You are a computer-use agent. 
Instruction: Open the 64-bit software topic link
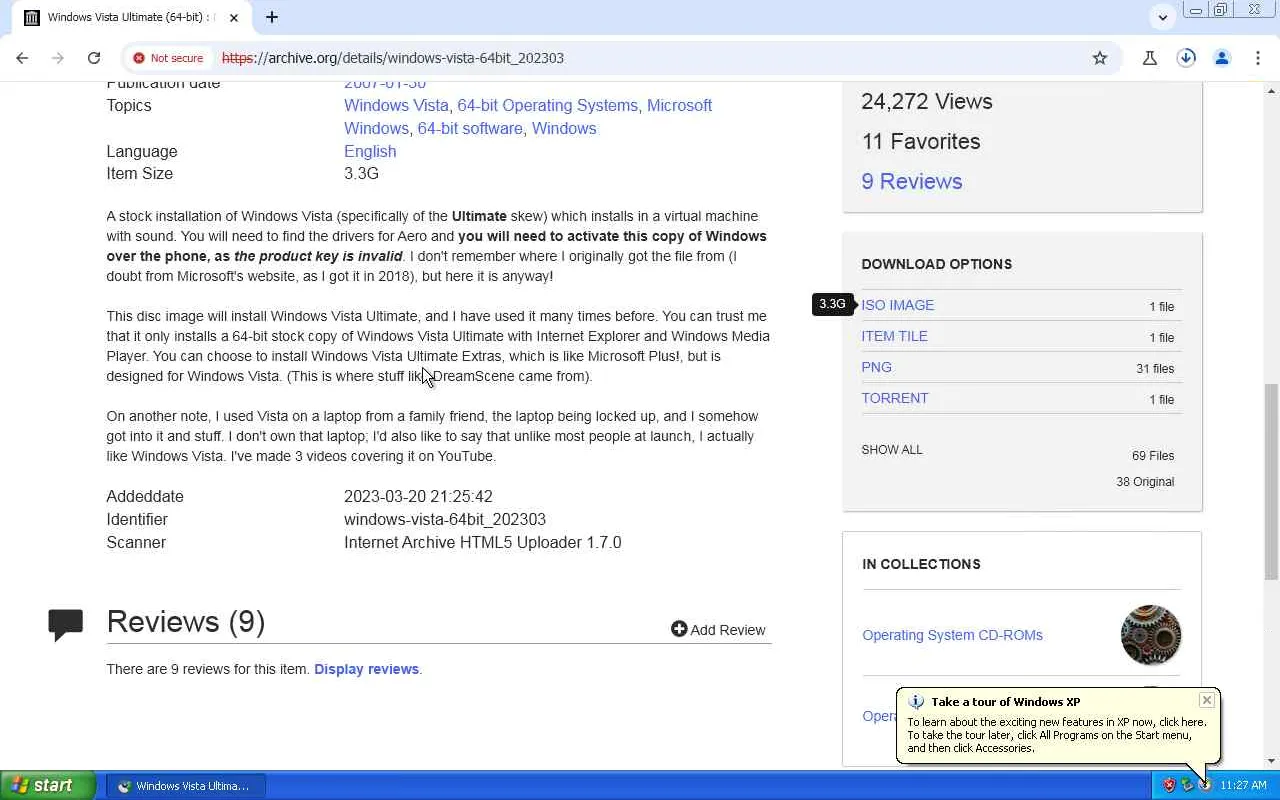[470, 128]
